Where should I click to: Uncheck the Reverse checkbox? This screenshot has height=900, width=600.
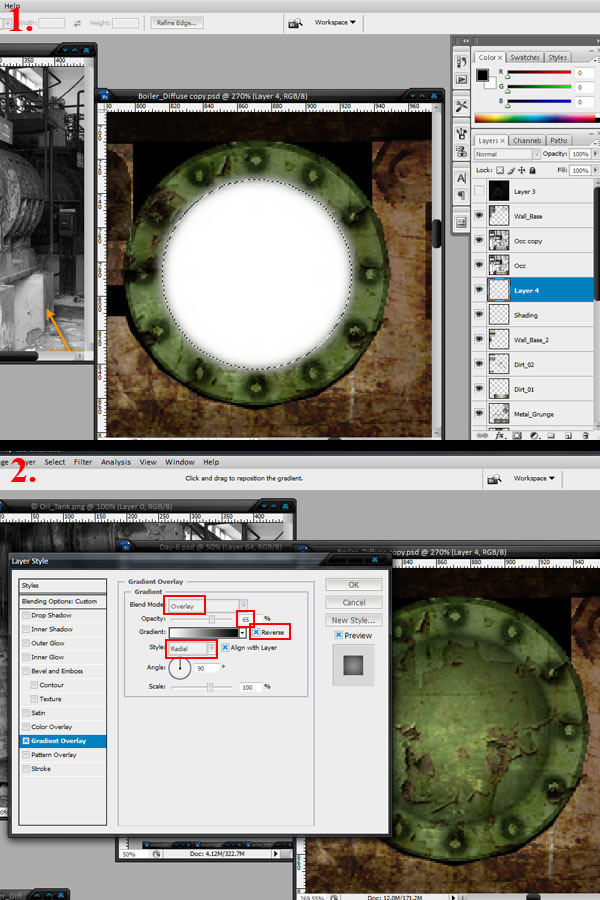pyautogui.click(x=256, y=632)
